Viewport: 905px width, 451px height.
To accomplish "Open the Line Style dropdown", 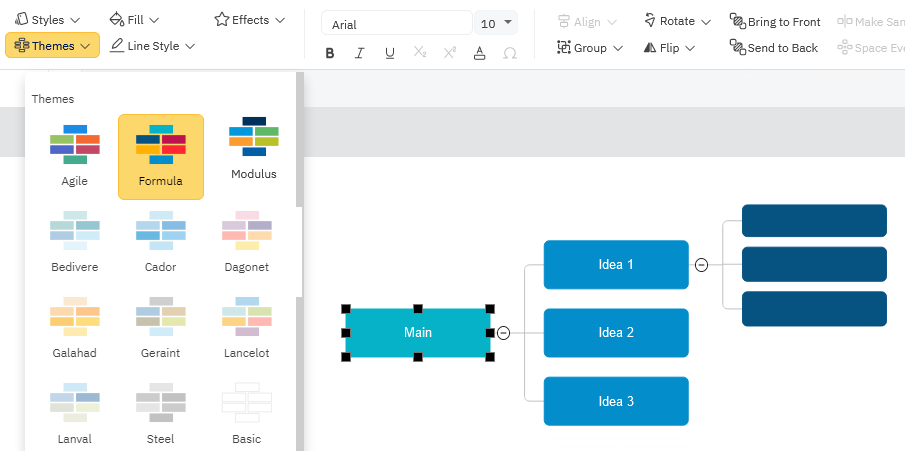I will pyautogui.click(x=152, y=45).
